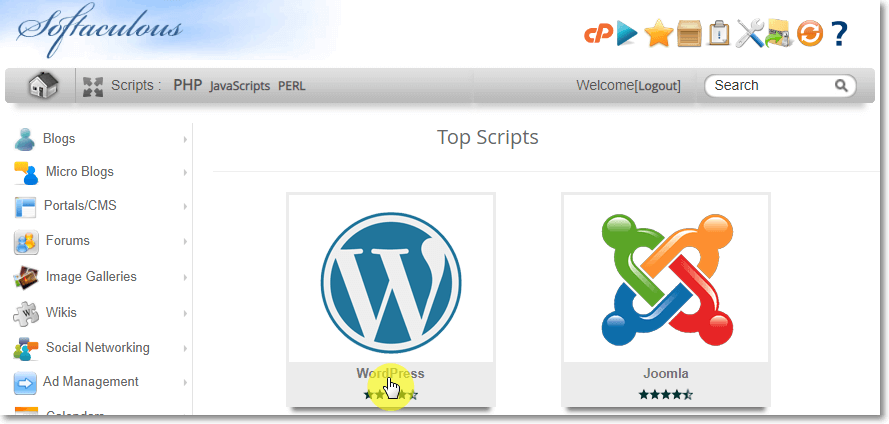Expand the Portals/CMS category arrow
The image size is (889, 424).
click(185, 207)
